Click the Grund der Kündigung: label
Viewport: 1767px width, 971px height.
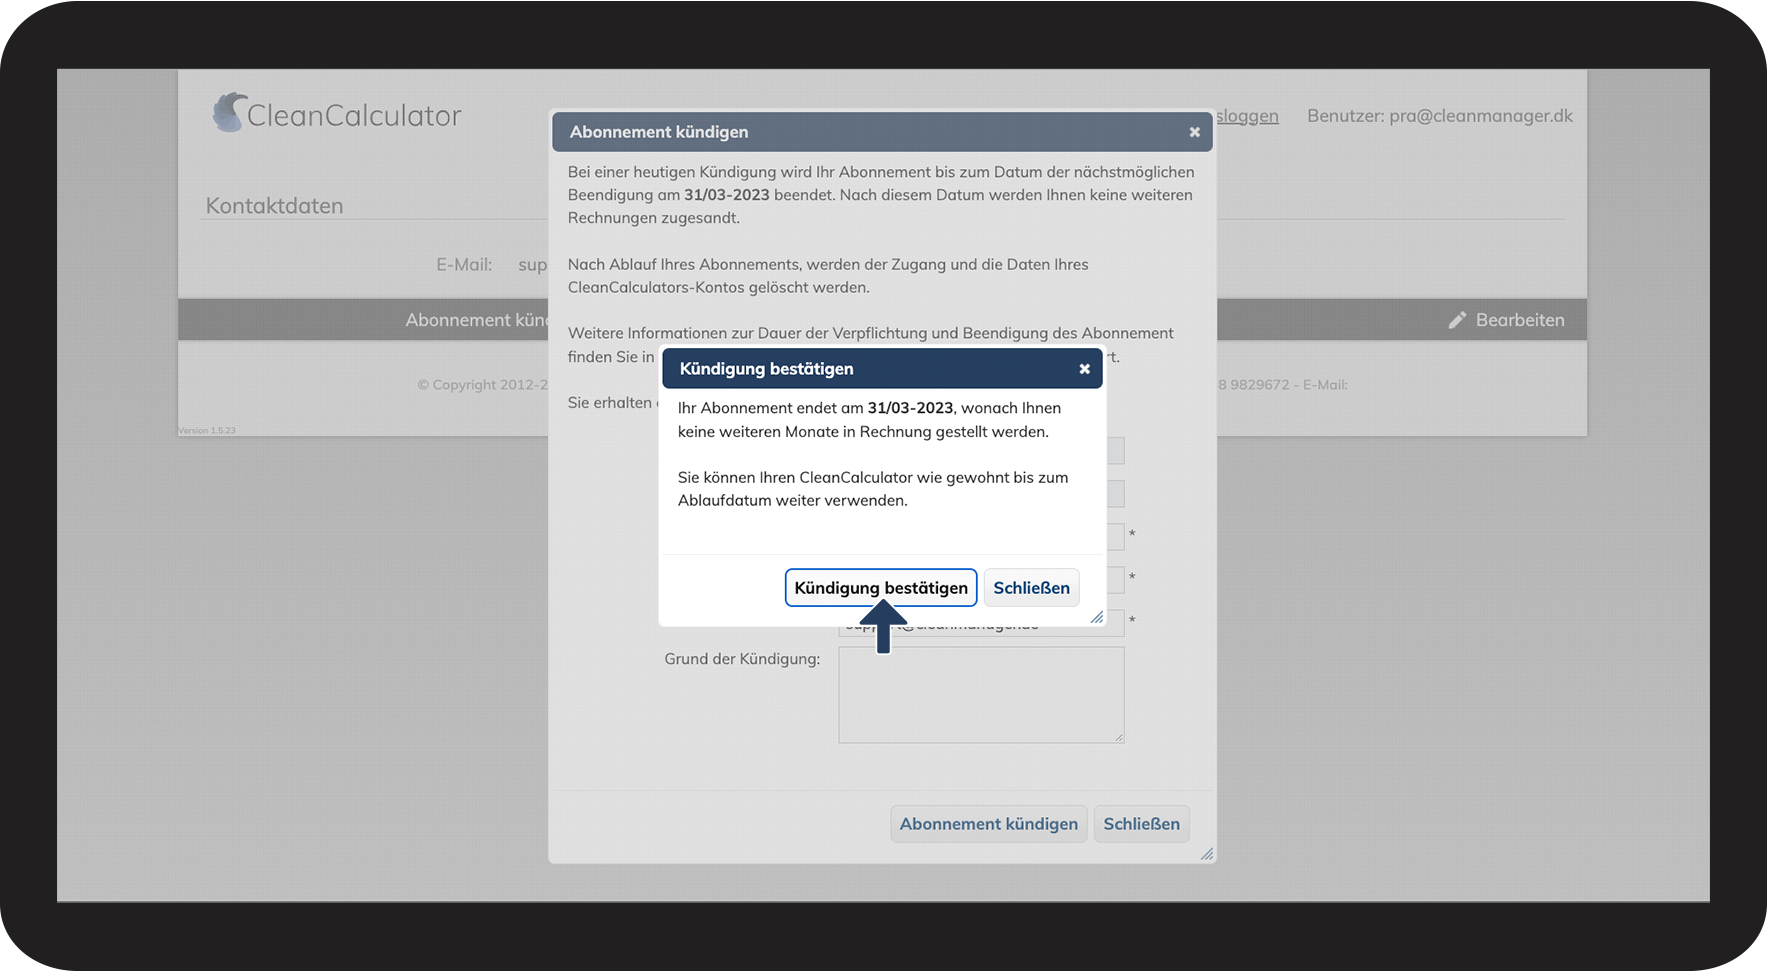742,659
